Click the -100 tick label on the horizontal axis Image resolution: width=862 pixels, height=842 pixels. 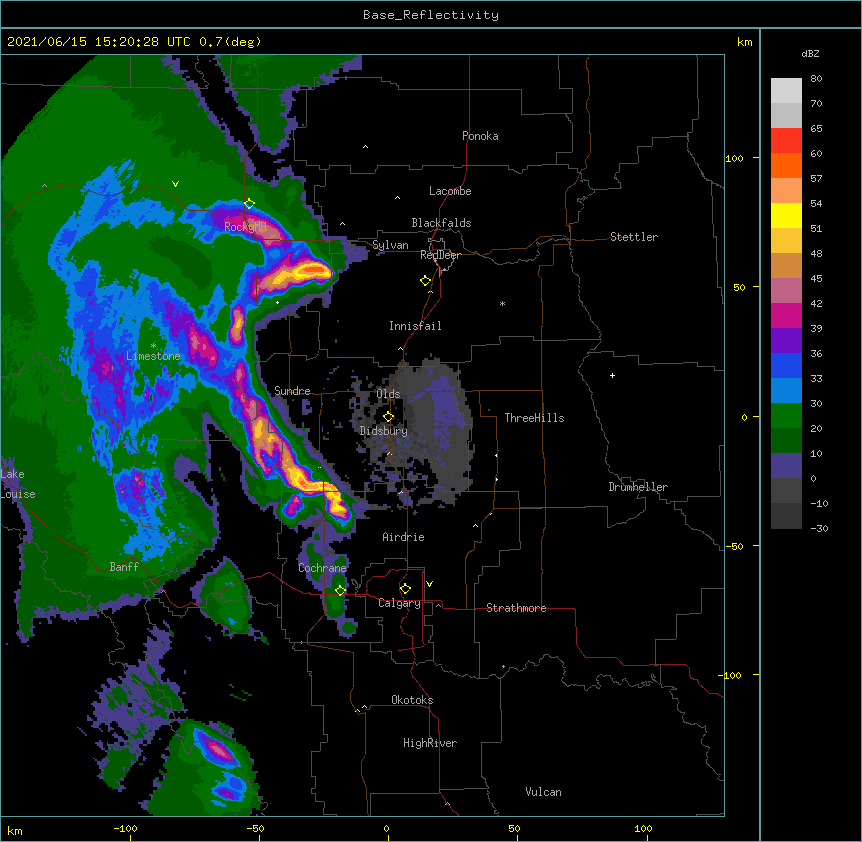point(125,828)
